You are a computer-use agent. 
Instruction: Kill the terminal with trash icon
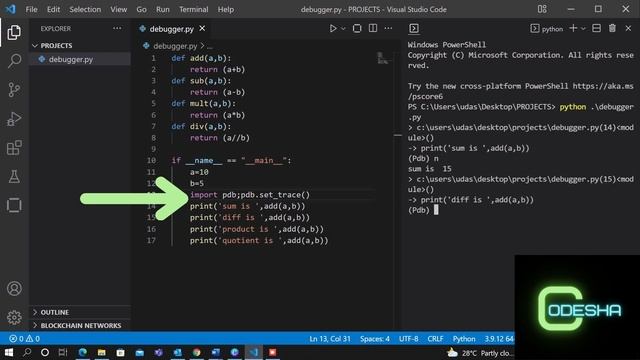click(x=612, y=28)
